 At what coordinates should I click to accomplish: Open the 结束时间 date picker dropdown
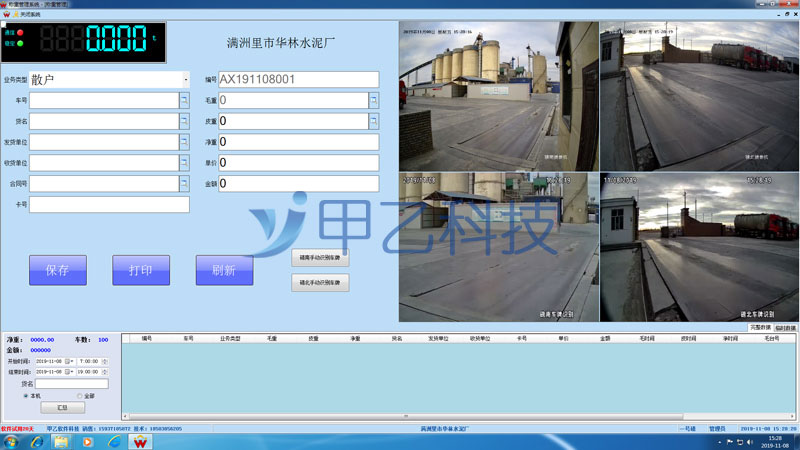point(70,372)
